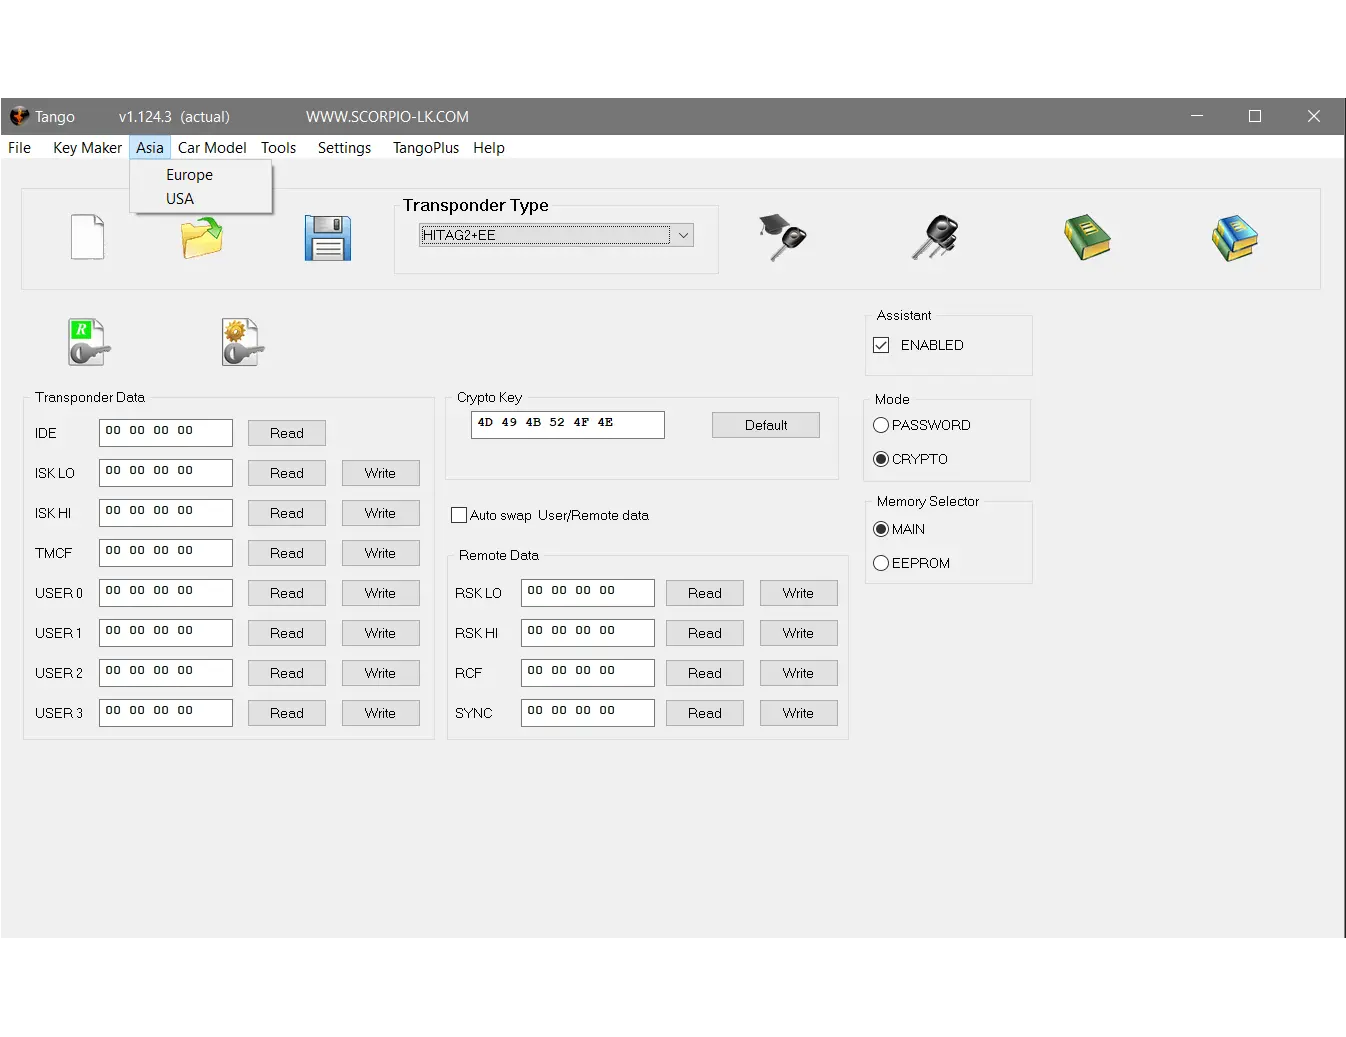Click the key with graduation cap icon
The width and height of the screenshot is (1346, 1037).
(x=783, y=237)
